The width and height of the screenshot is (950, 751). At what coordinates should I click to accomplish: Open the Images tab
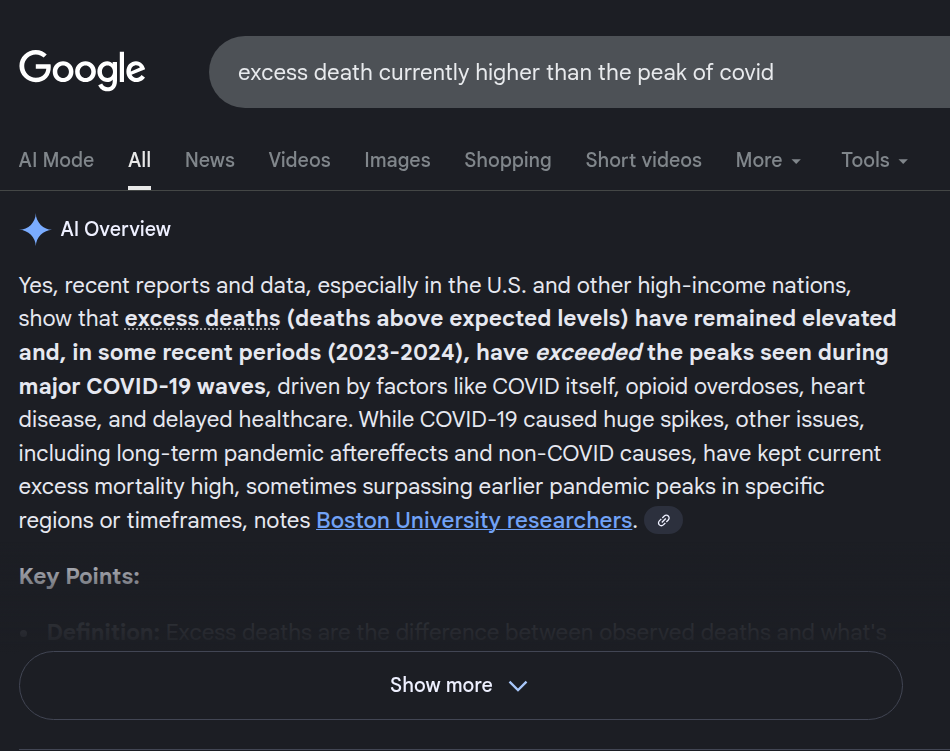click(397, 160)
